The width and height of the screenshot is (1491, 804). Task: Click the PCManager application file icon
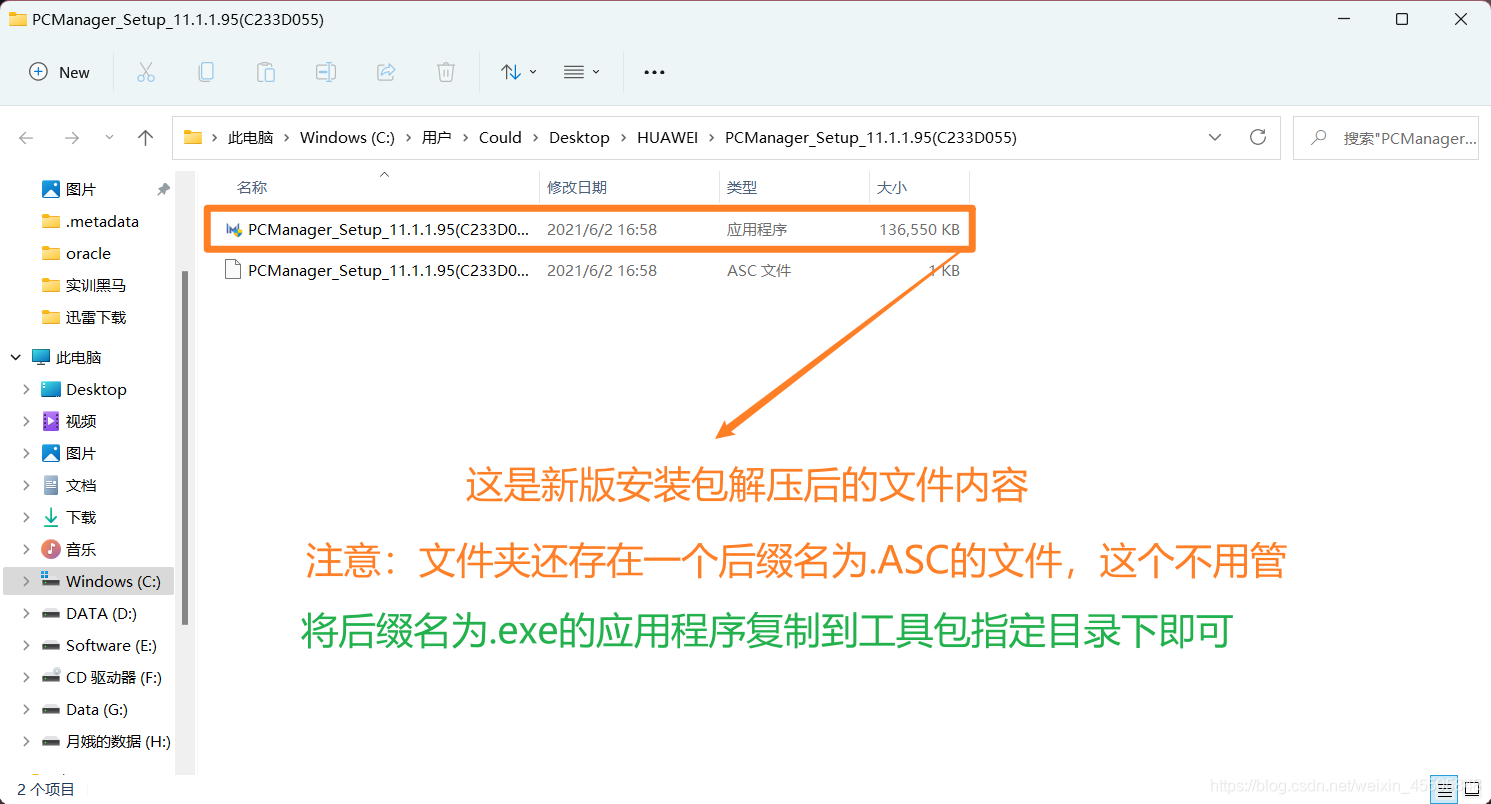pyautogui.click(x=233, y=230)
